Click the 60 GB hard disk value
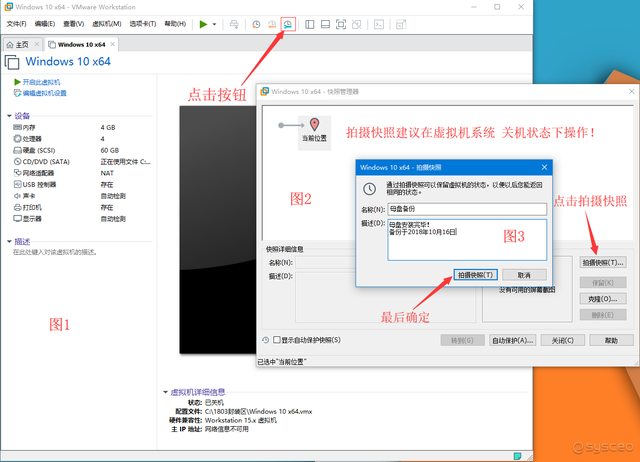This screenshot has height=462, width=640. [110, 150]
